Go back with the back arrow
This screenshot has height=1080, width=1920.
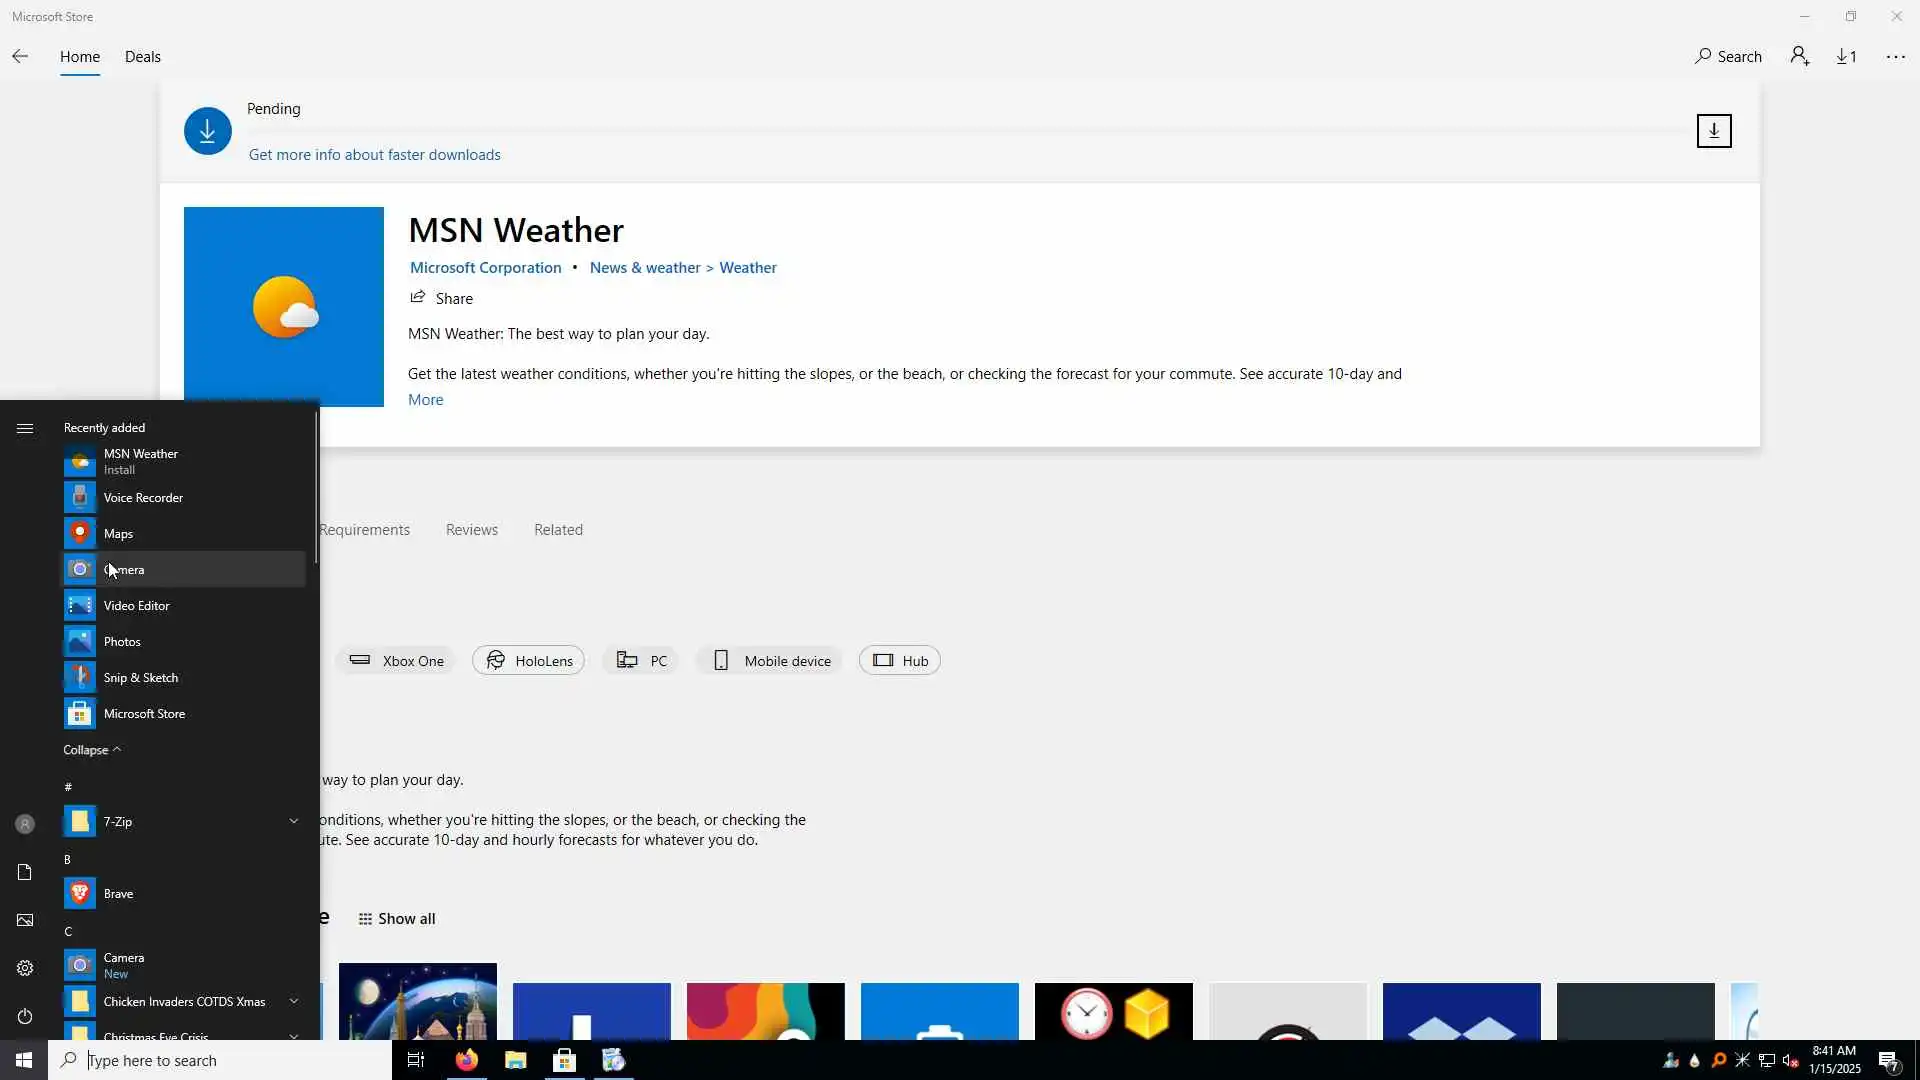20,56
